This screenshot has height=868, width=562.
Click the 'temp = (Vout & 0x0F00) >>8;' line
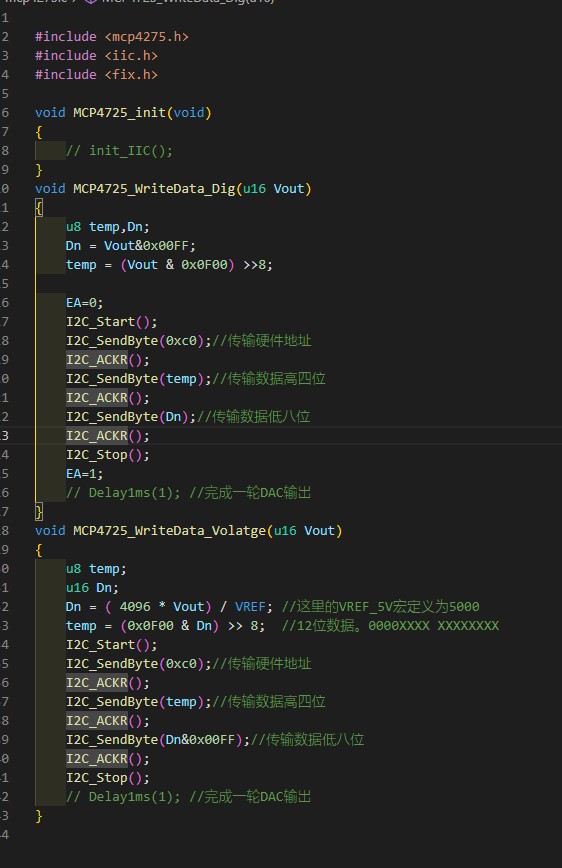tap(169, 265)
